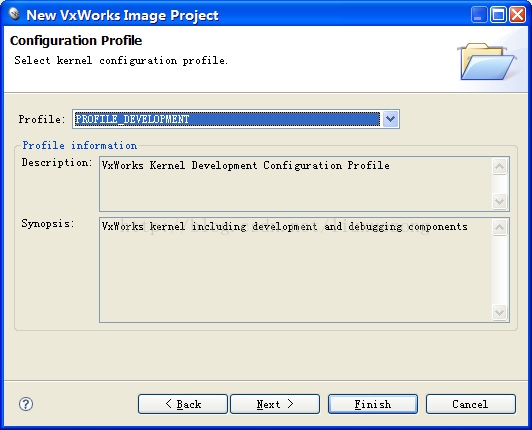Click the folder wizard banner image

(487, 61)
